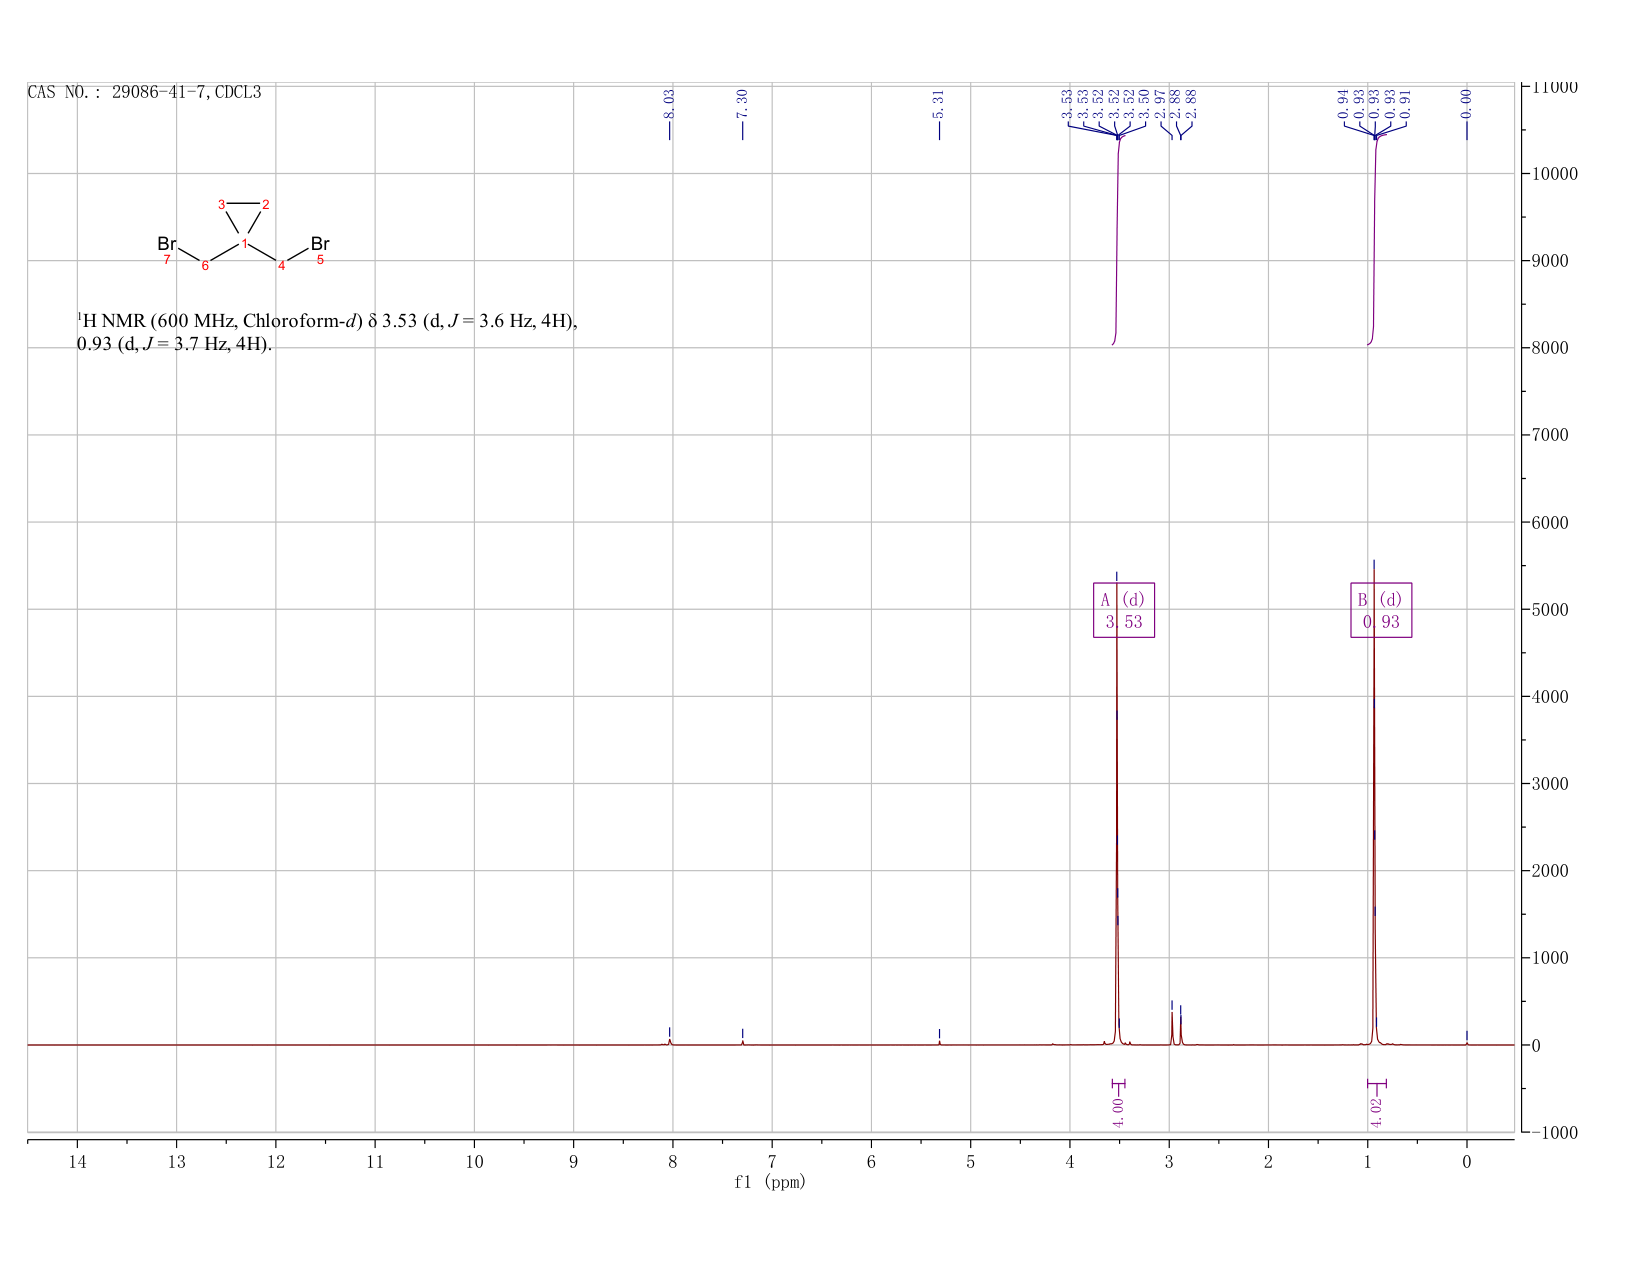
Task: Click the multiplet box A (d) 3.53
Action: pos(1124,610)
